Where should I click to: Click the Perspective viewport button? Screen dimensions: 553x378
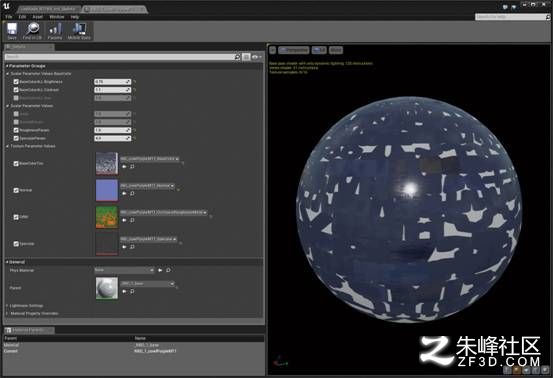293,50
